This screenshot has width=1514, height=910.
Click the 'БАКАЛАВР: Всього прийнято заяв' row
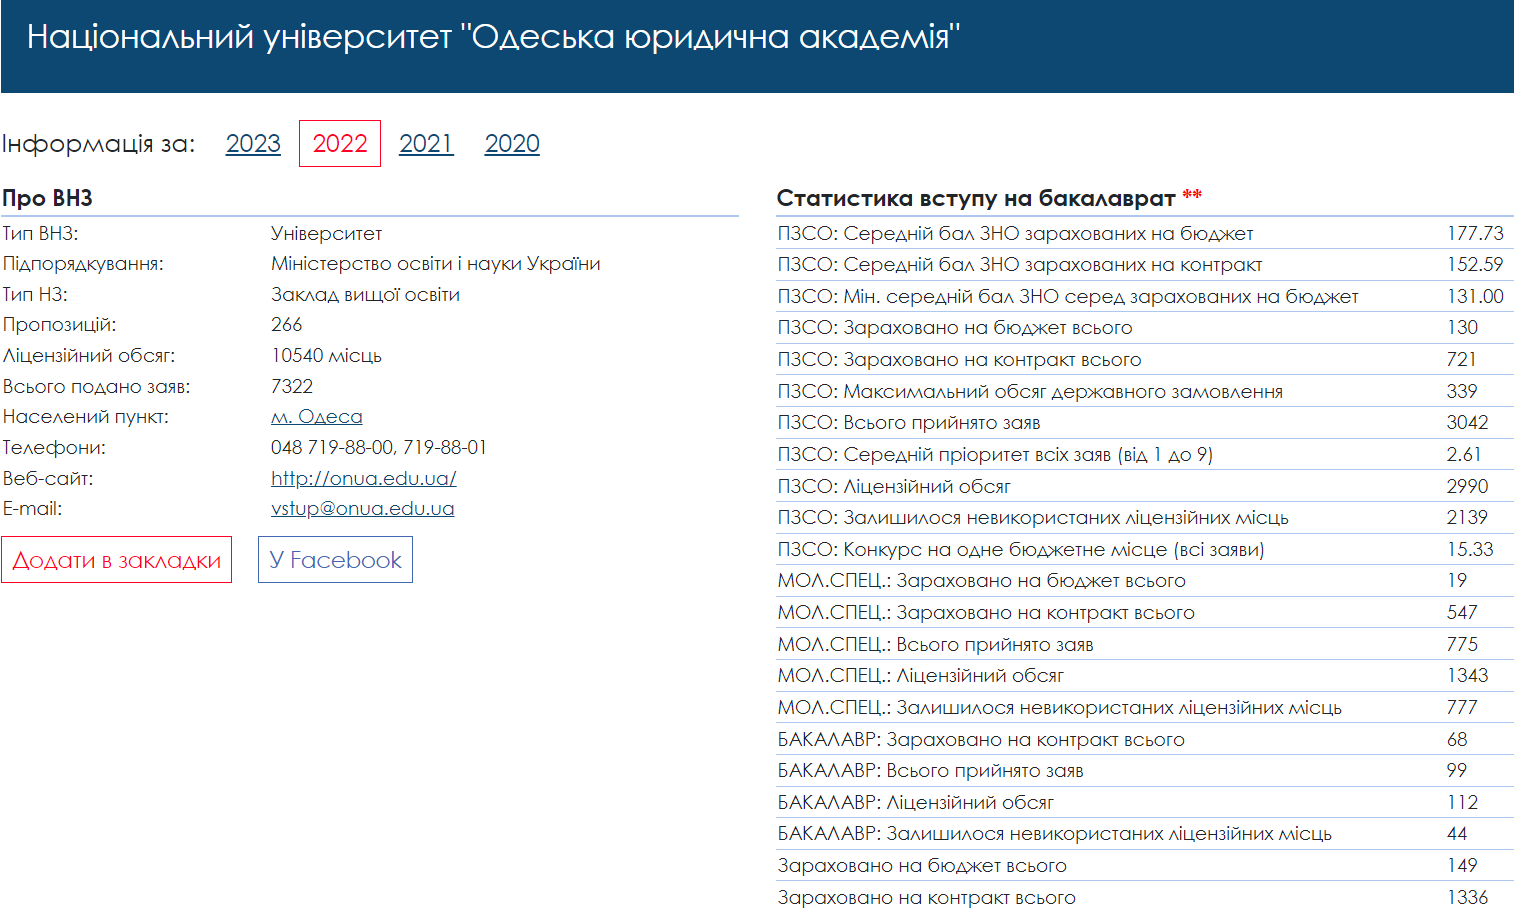tap(930, 771)
